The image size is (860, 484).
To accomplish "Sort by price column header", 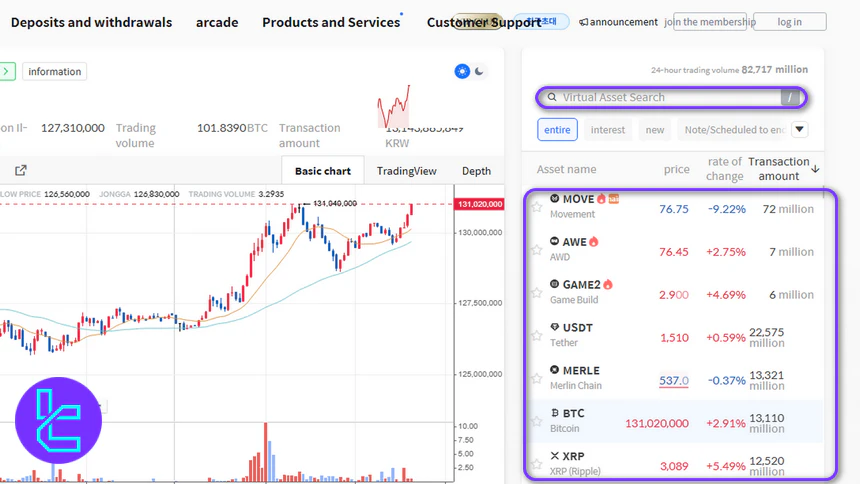I will (x=676, y=169).
